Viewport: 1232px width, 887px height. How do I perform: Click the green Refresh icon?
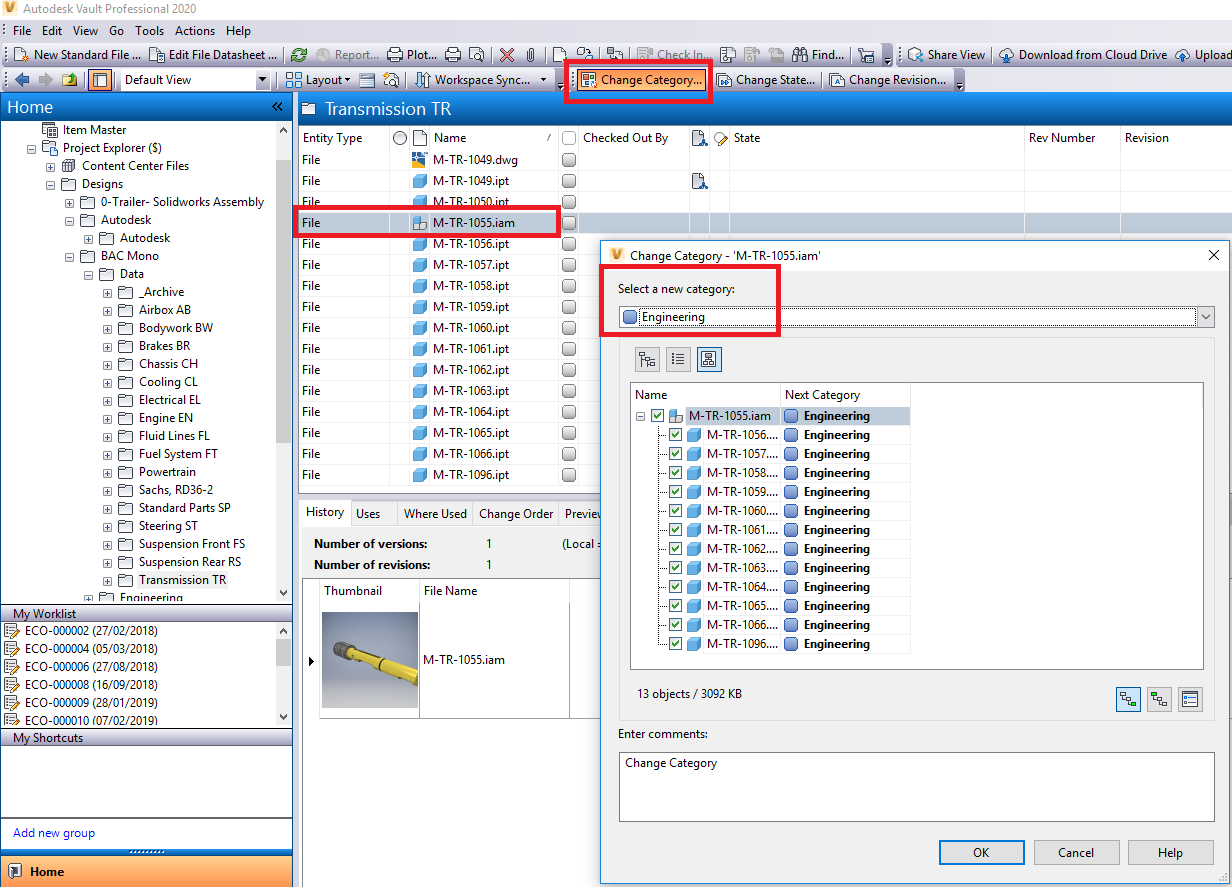(x=300, y=55)
